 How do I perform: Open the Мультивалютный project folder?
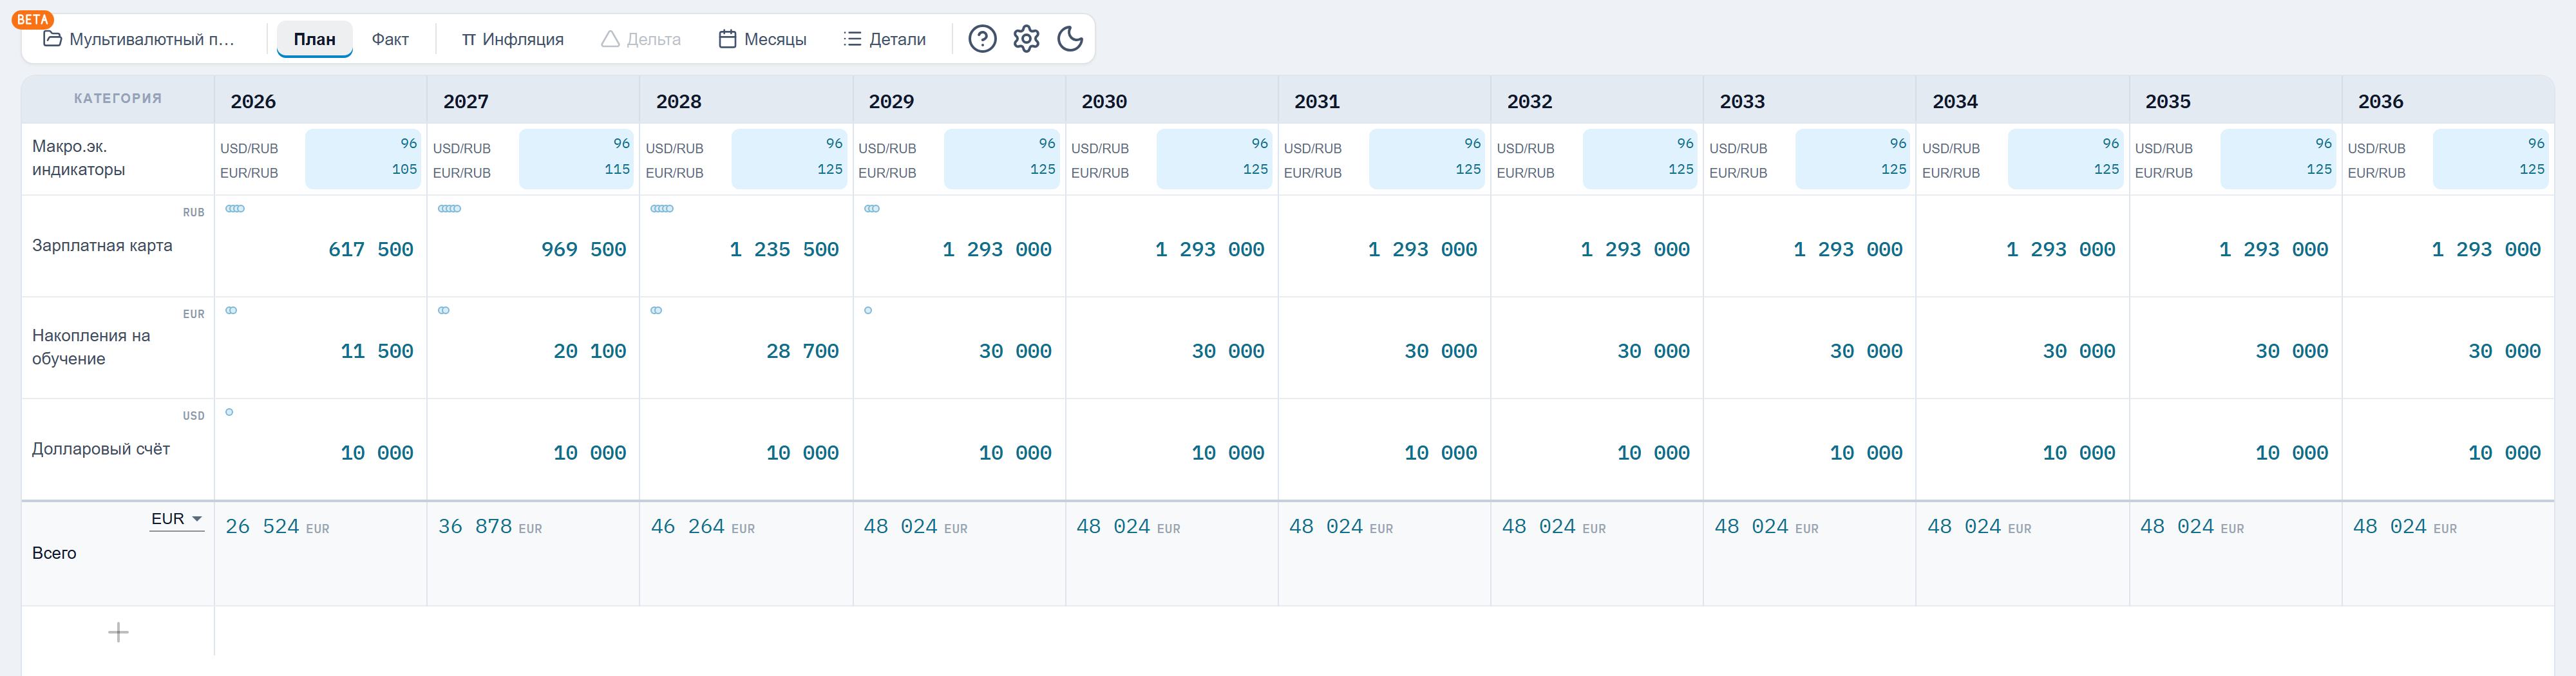click(139, 39)
